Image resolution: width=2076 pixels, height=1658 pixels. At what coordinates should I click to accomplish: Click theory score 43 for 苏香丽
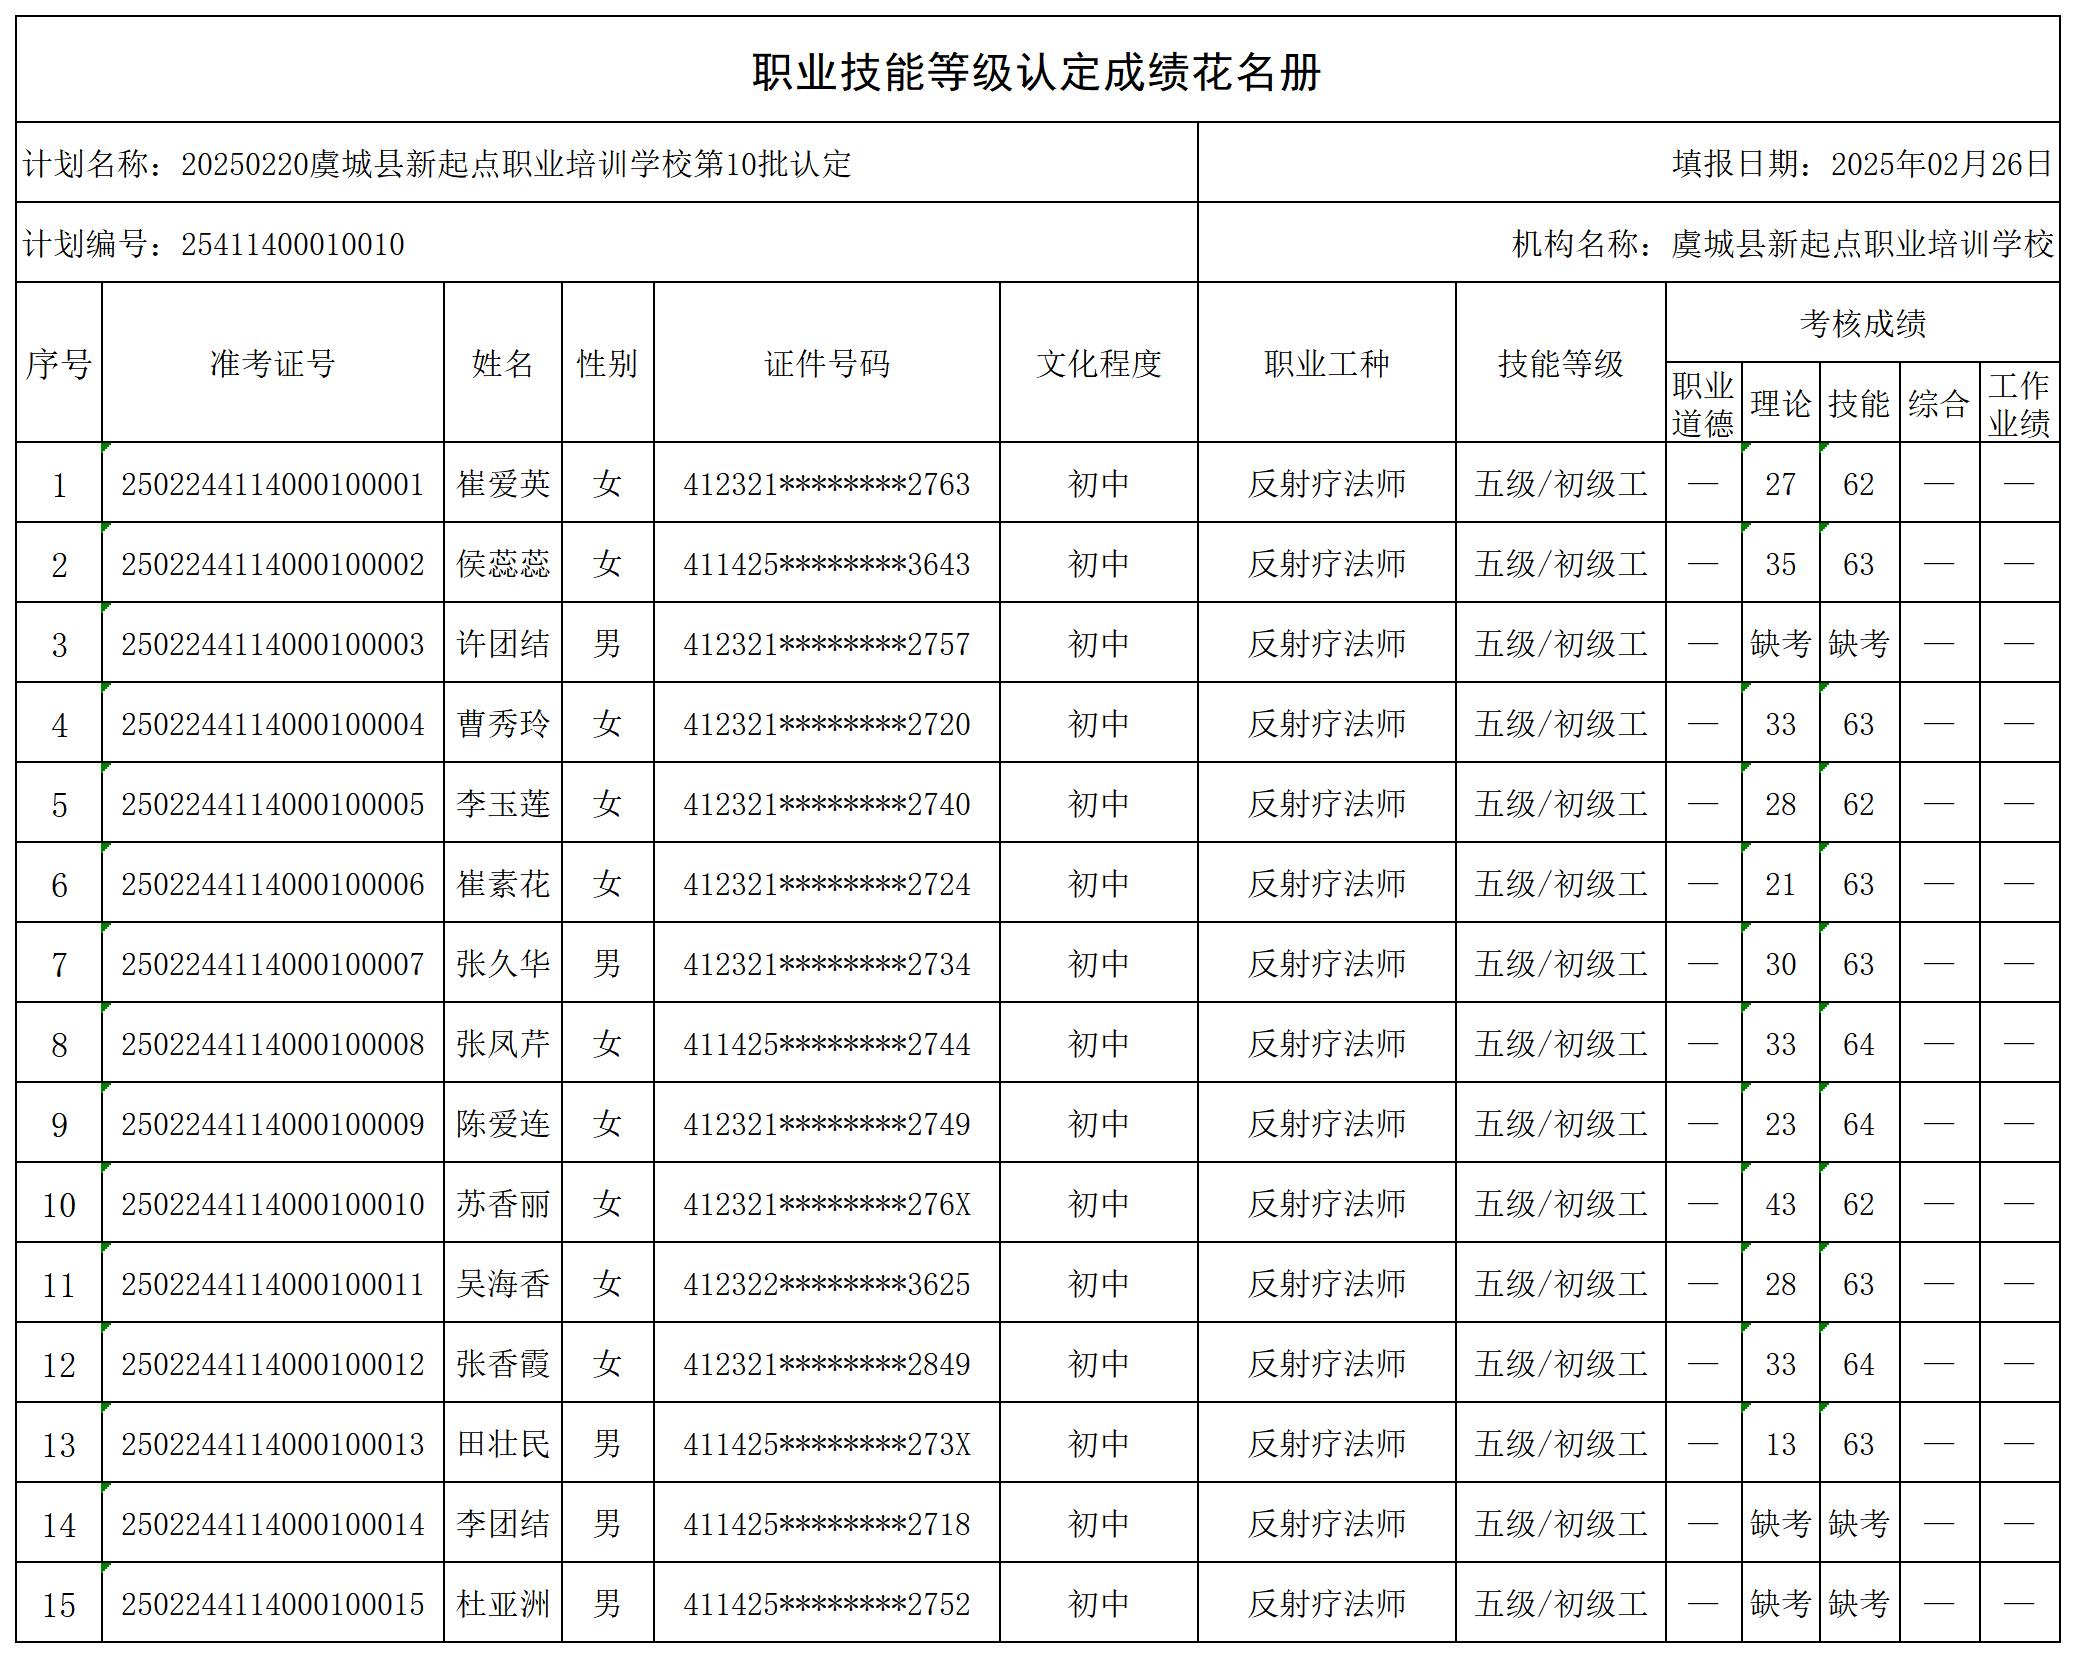coord(1781,1204)
